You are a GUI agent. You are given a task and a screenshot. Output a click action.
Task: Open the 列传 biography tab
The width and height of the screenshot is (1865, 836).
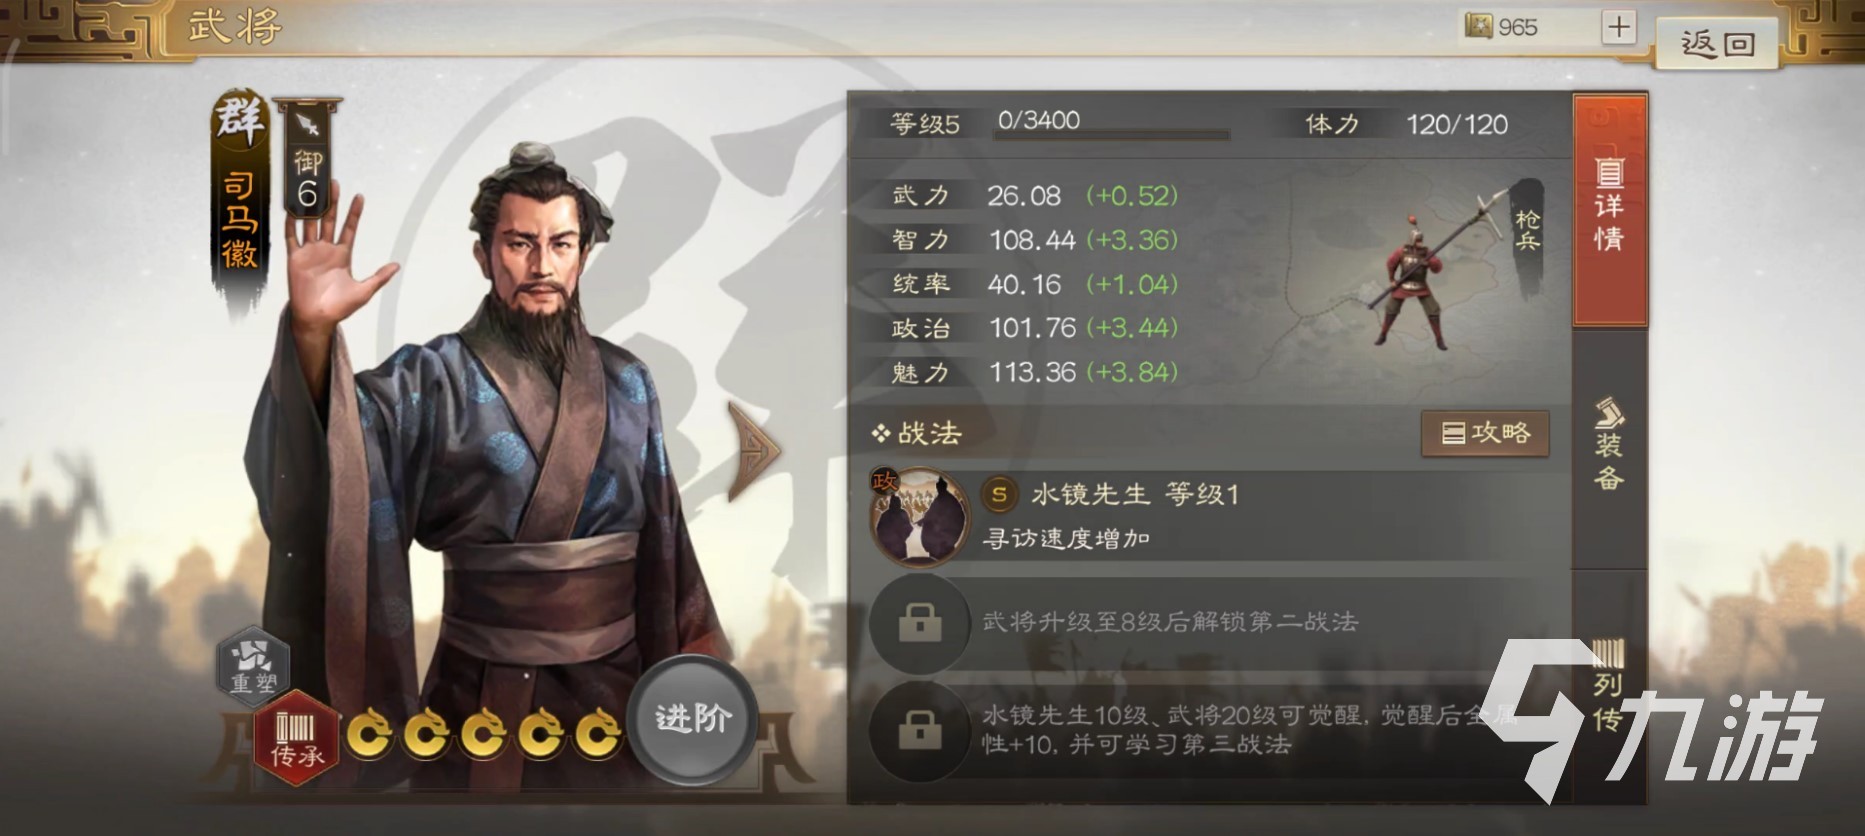tap(1609, 686)
